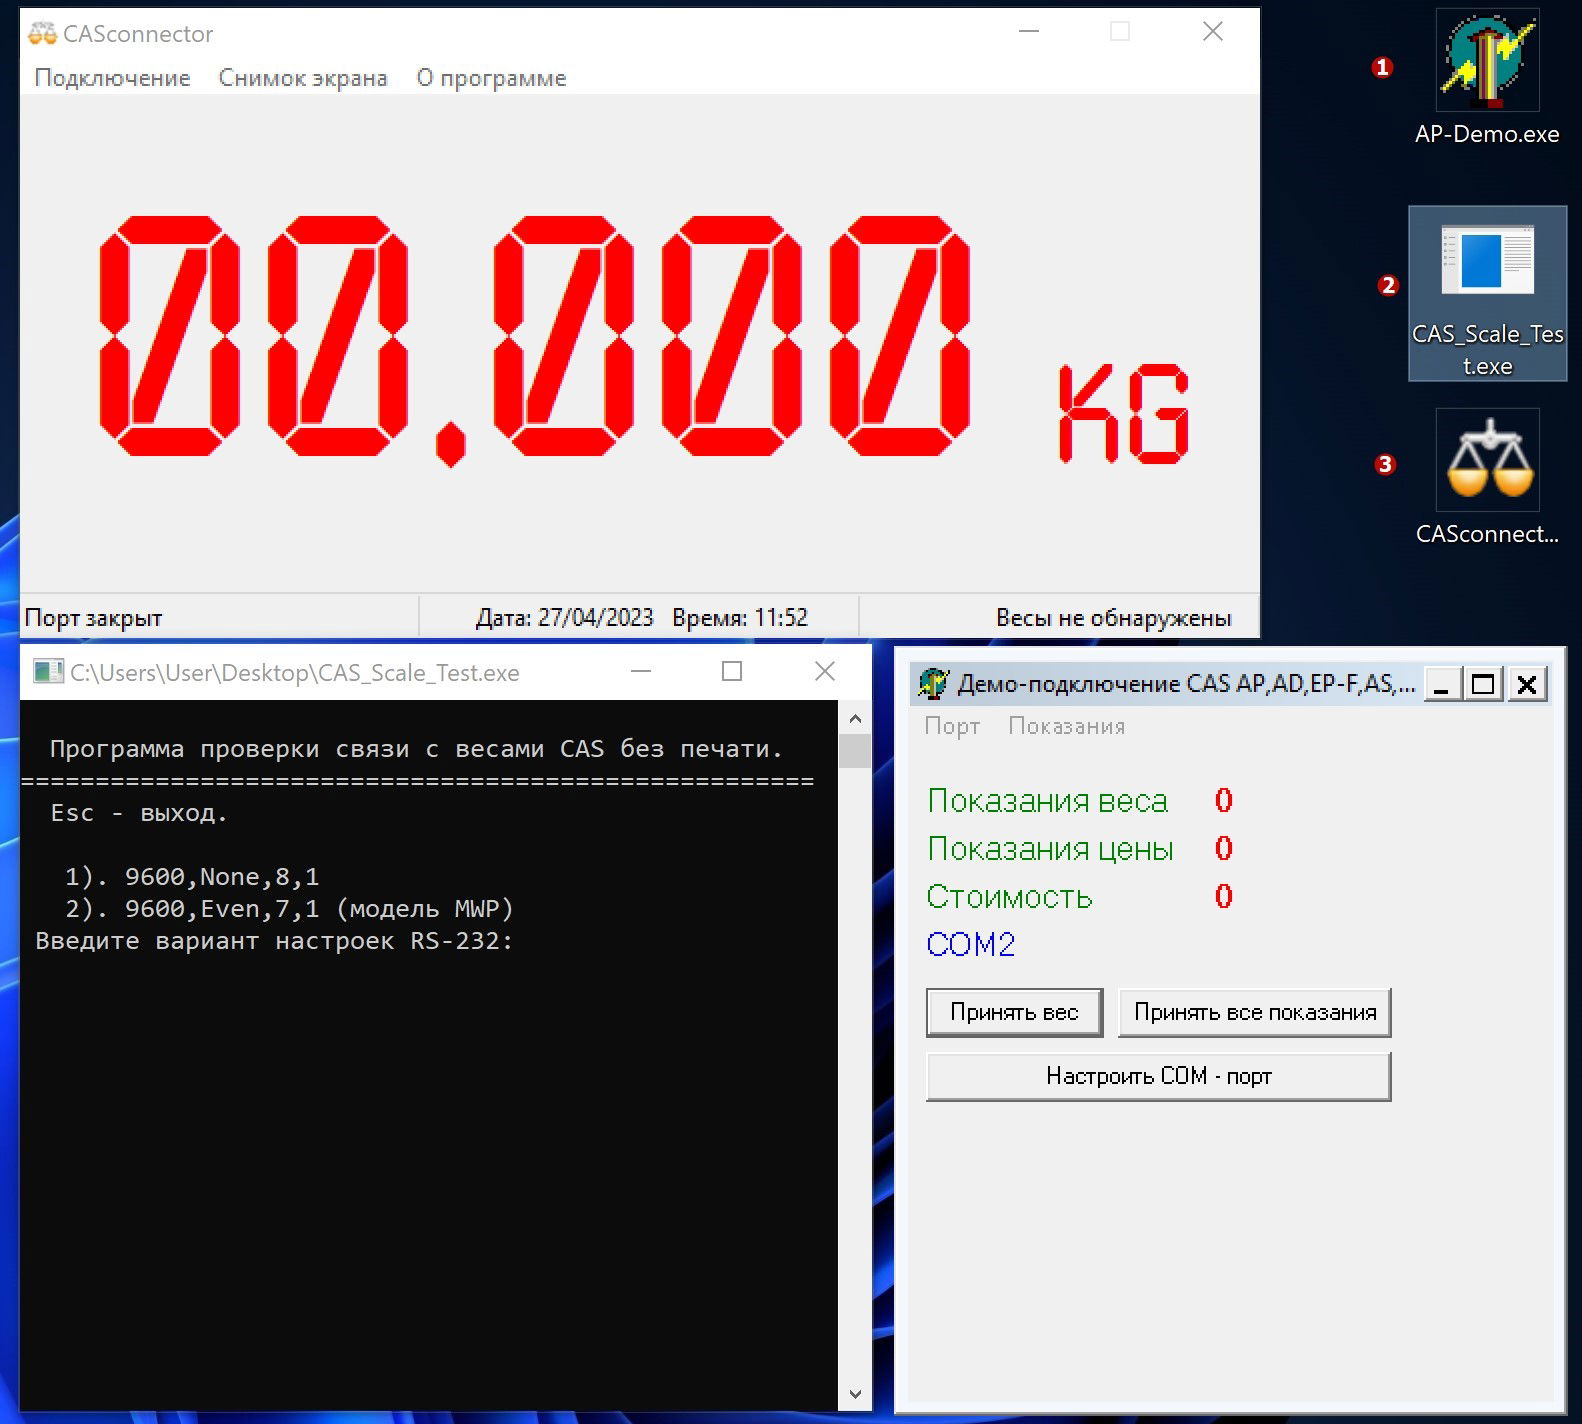Screen dimensions: 1582x1424
Task: Click the 9600,Even,7,1 (модель MWP) line
Action: coord(289,909)
